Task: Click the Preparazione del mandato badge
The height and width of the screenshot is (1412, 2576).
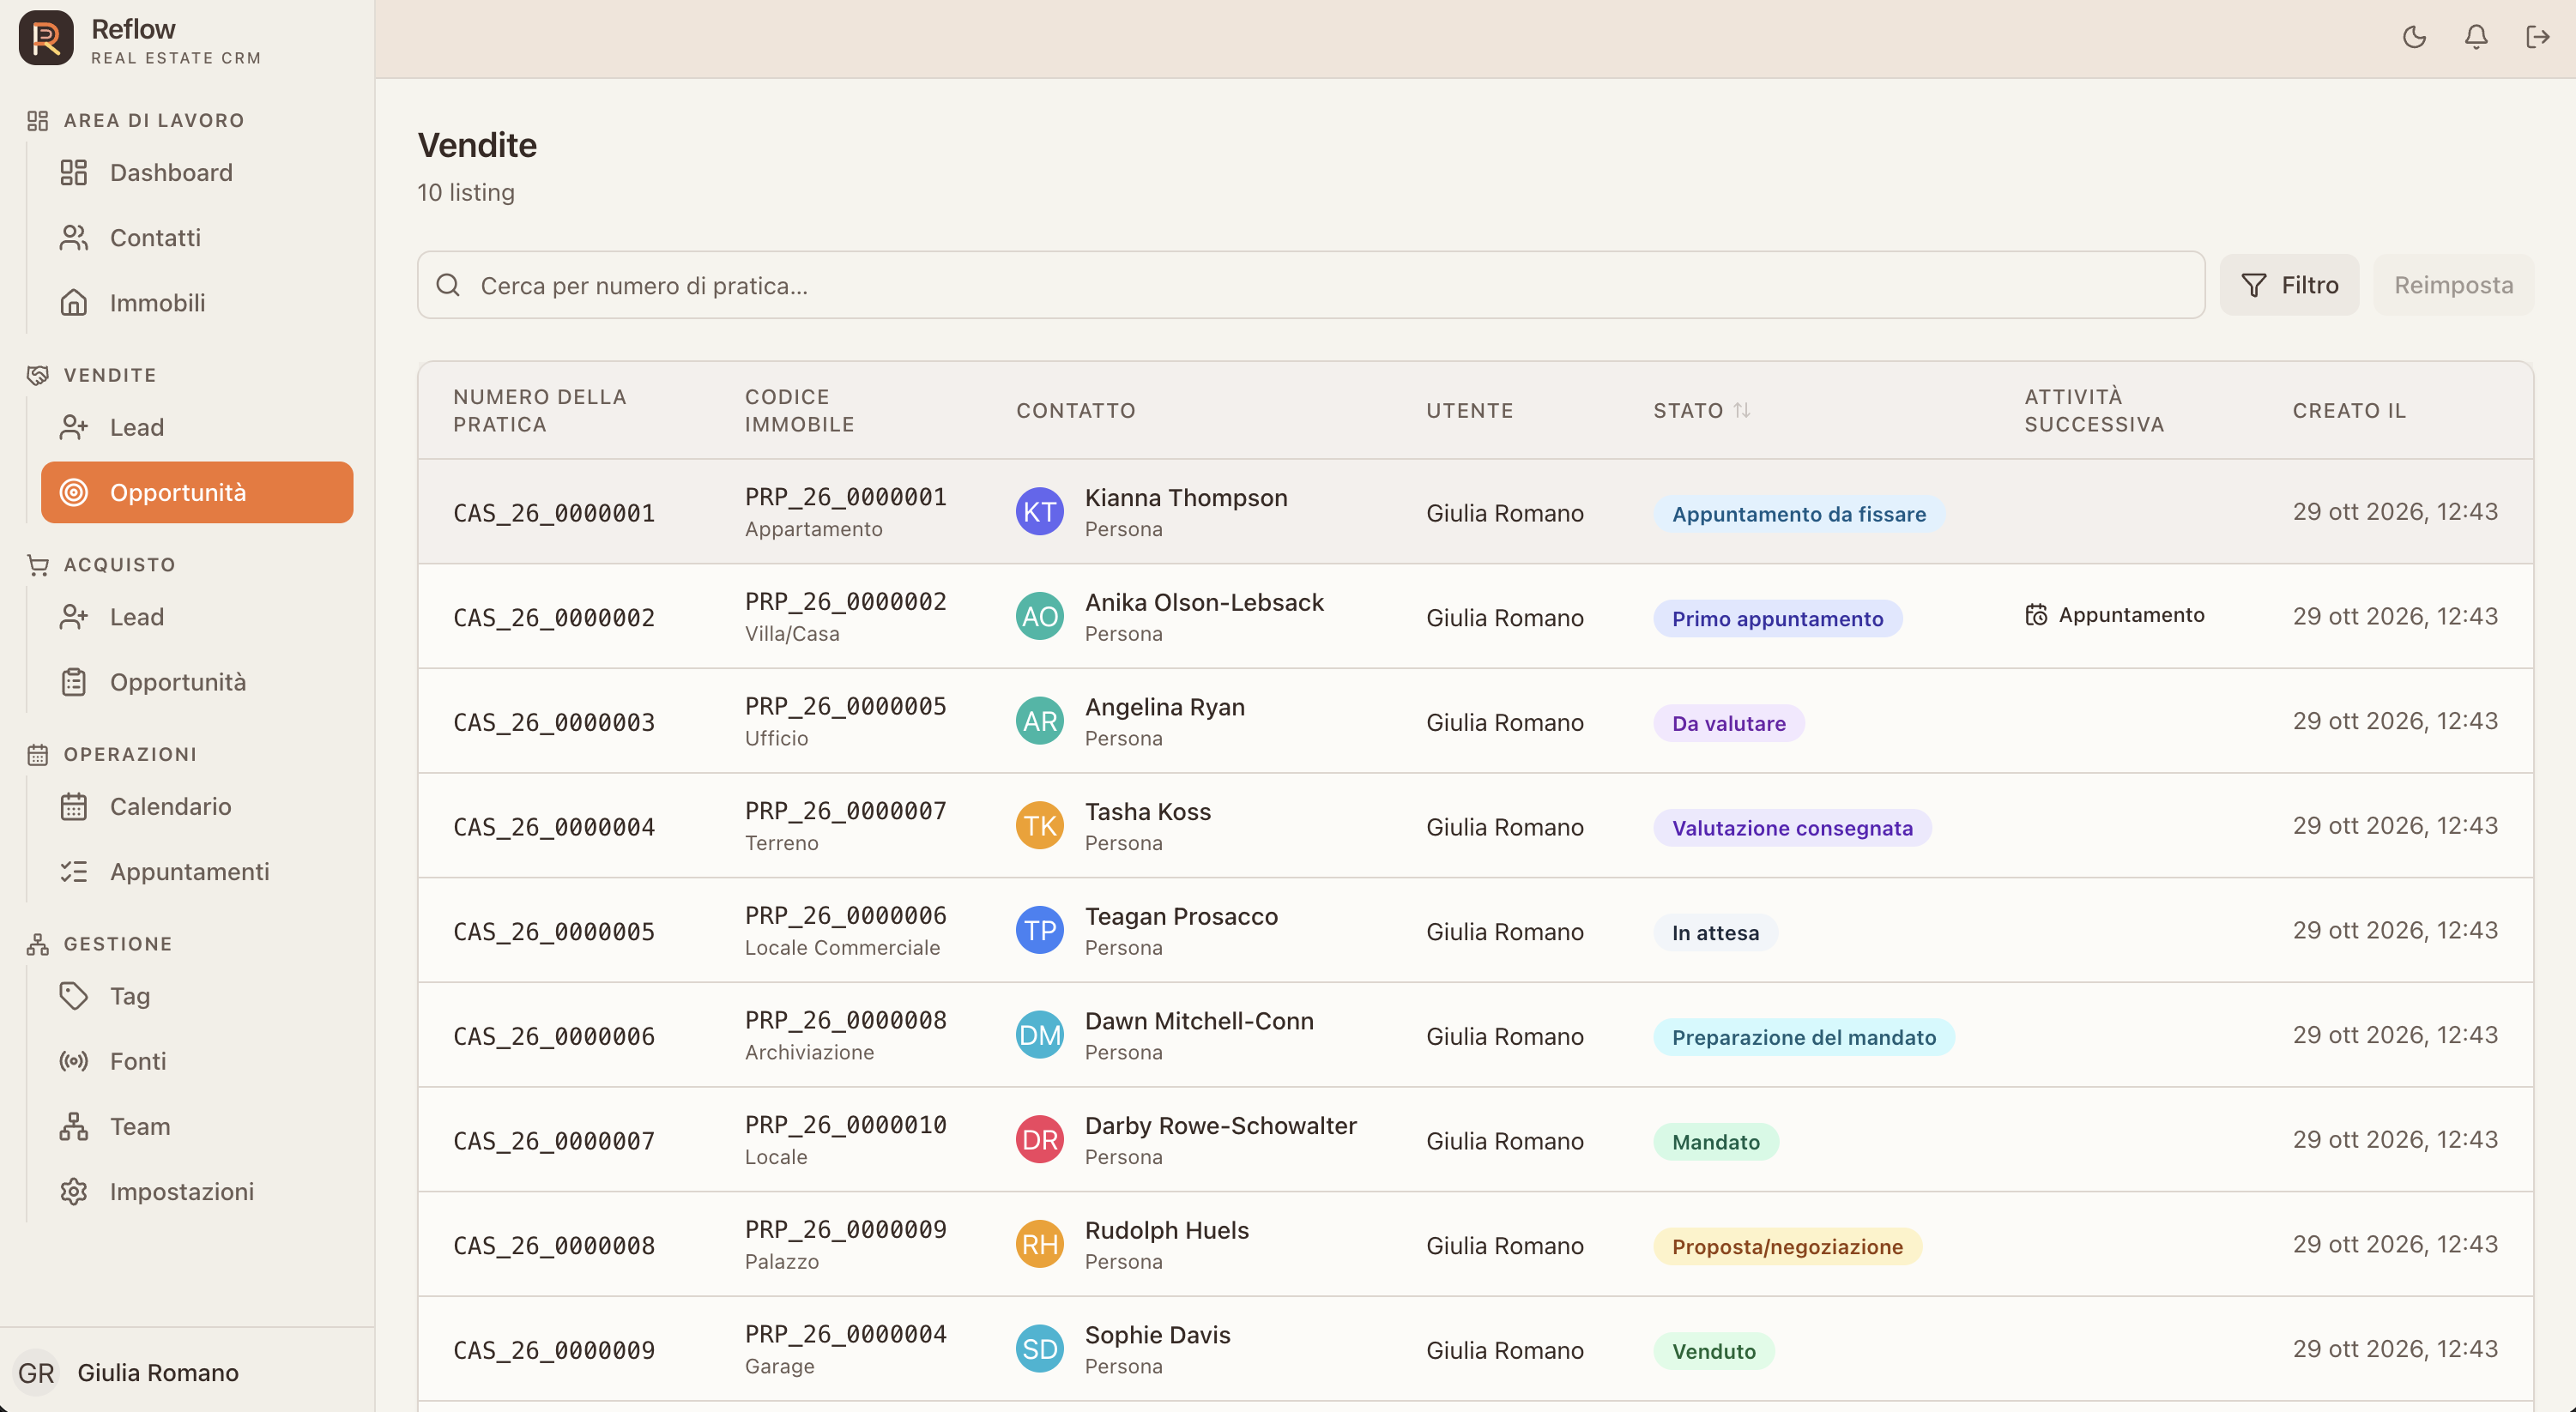Action: coord(1803,1037)
